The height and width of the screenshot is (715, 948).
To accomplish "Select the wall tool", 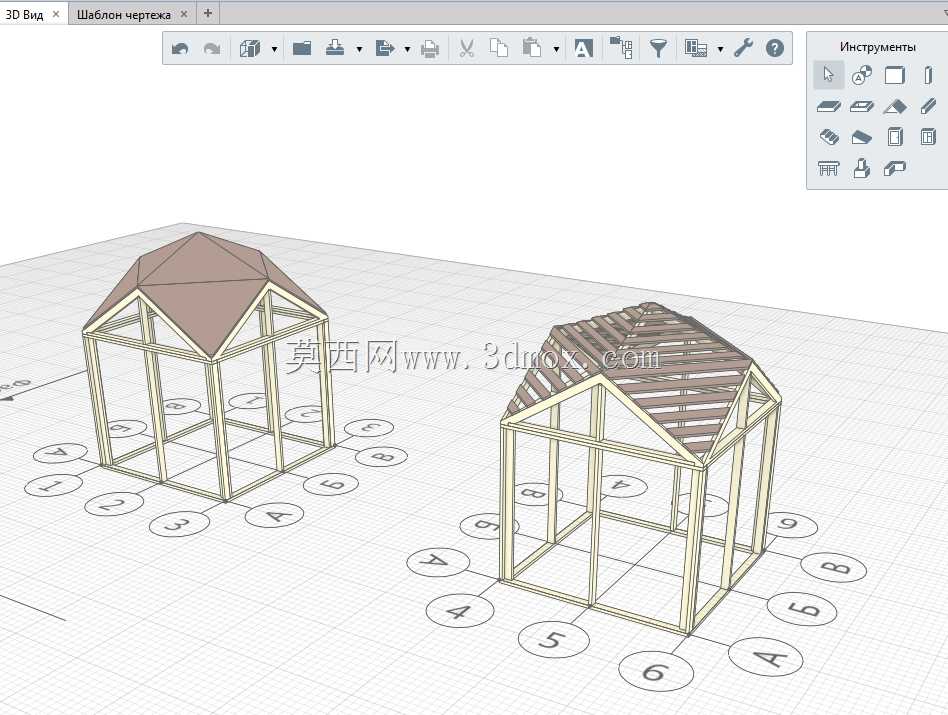I will click(895, 76).
